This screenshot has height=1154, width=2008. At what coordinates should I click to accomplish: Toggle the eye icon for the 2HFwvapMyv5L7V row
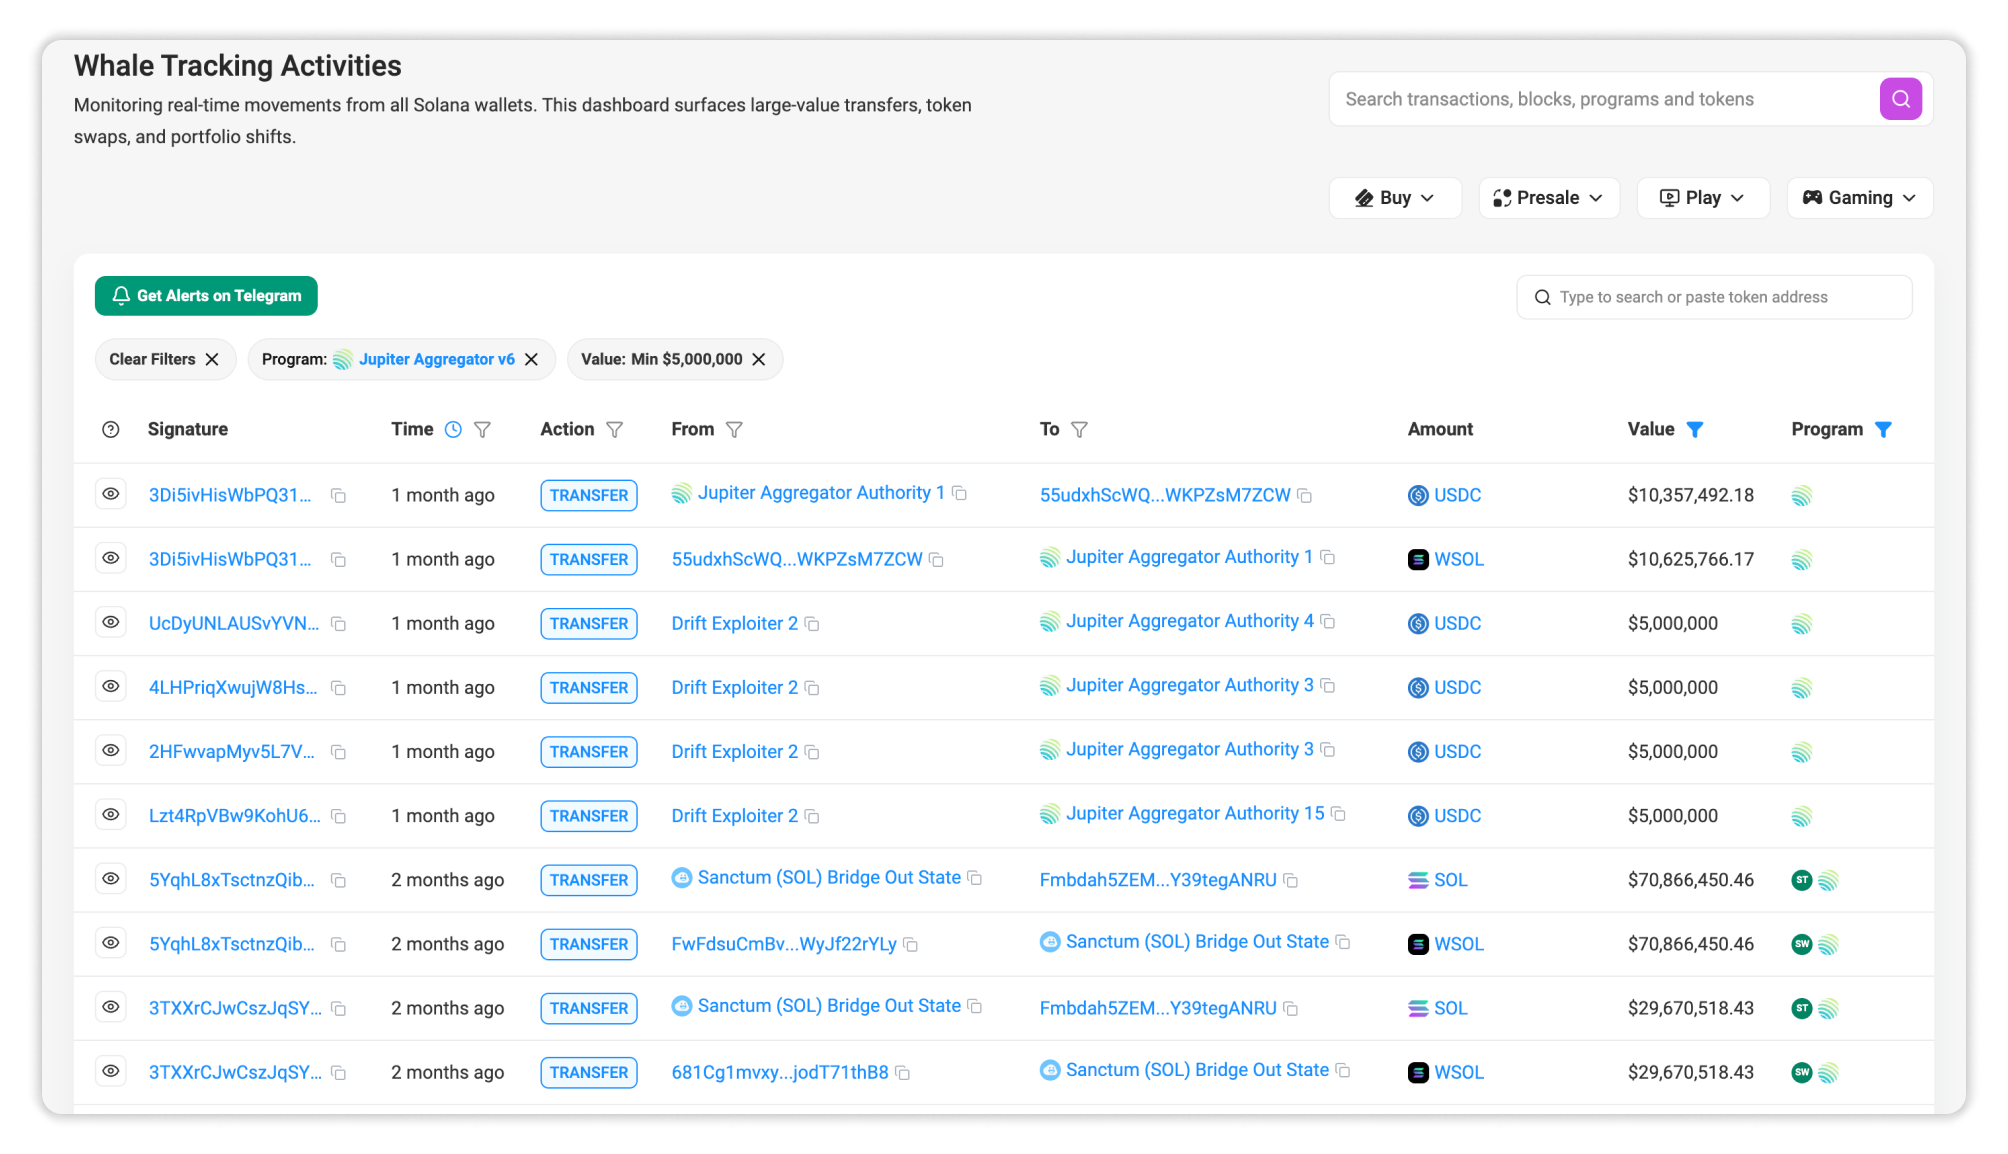[x=111, y=750]
